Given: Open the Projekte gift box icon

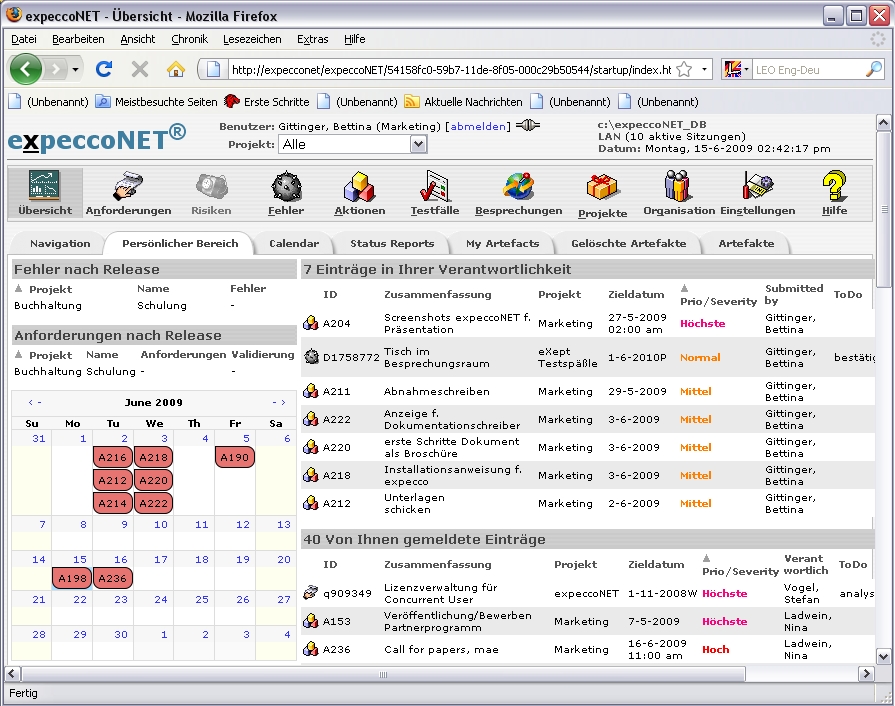Looking at the screenshot, I should 602,187.
